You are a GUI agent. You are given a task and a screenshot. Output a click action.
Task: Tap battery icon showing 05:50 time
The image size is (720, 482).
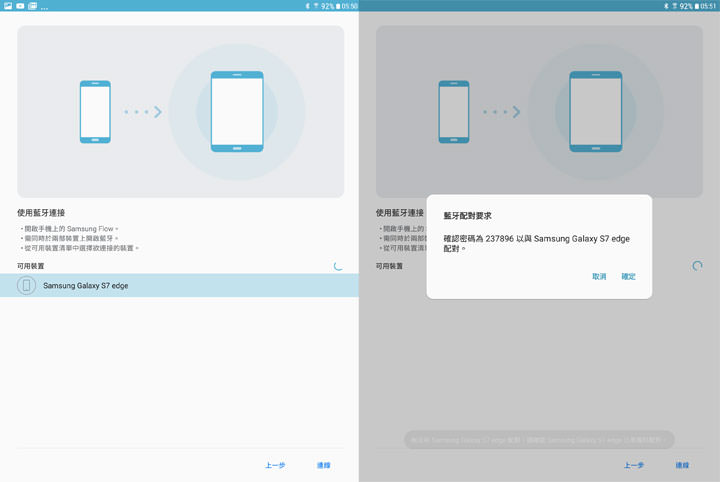pos(337,6)
